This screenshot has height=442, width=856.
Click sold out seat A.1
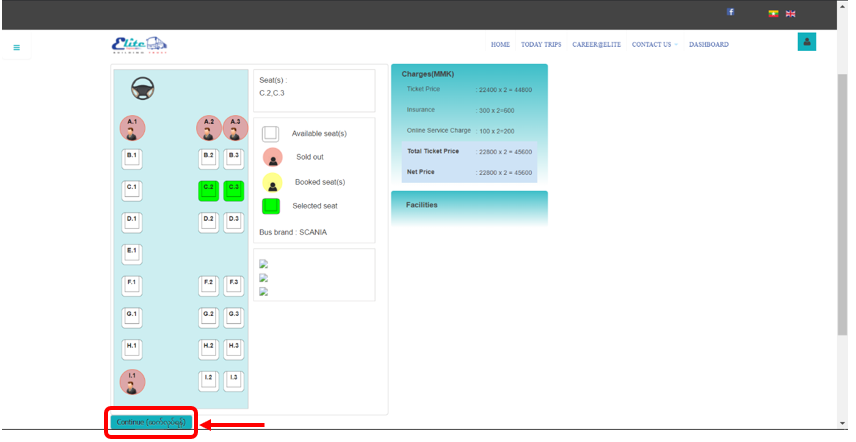point(132,127)
